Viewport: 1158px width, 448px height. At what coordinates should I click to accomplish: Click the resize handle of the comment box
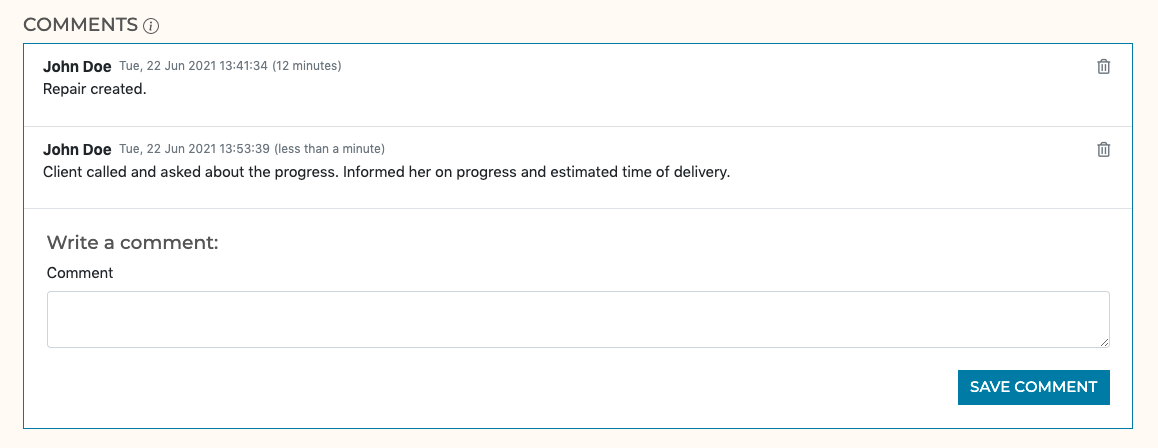(1104, 342)
